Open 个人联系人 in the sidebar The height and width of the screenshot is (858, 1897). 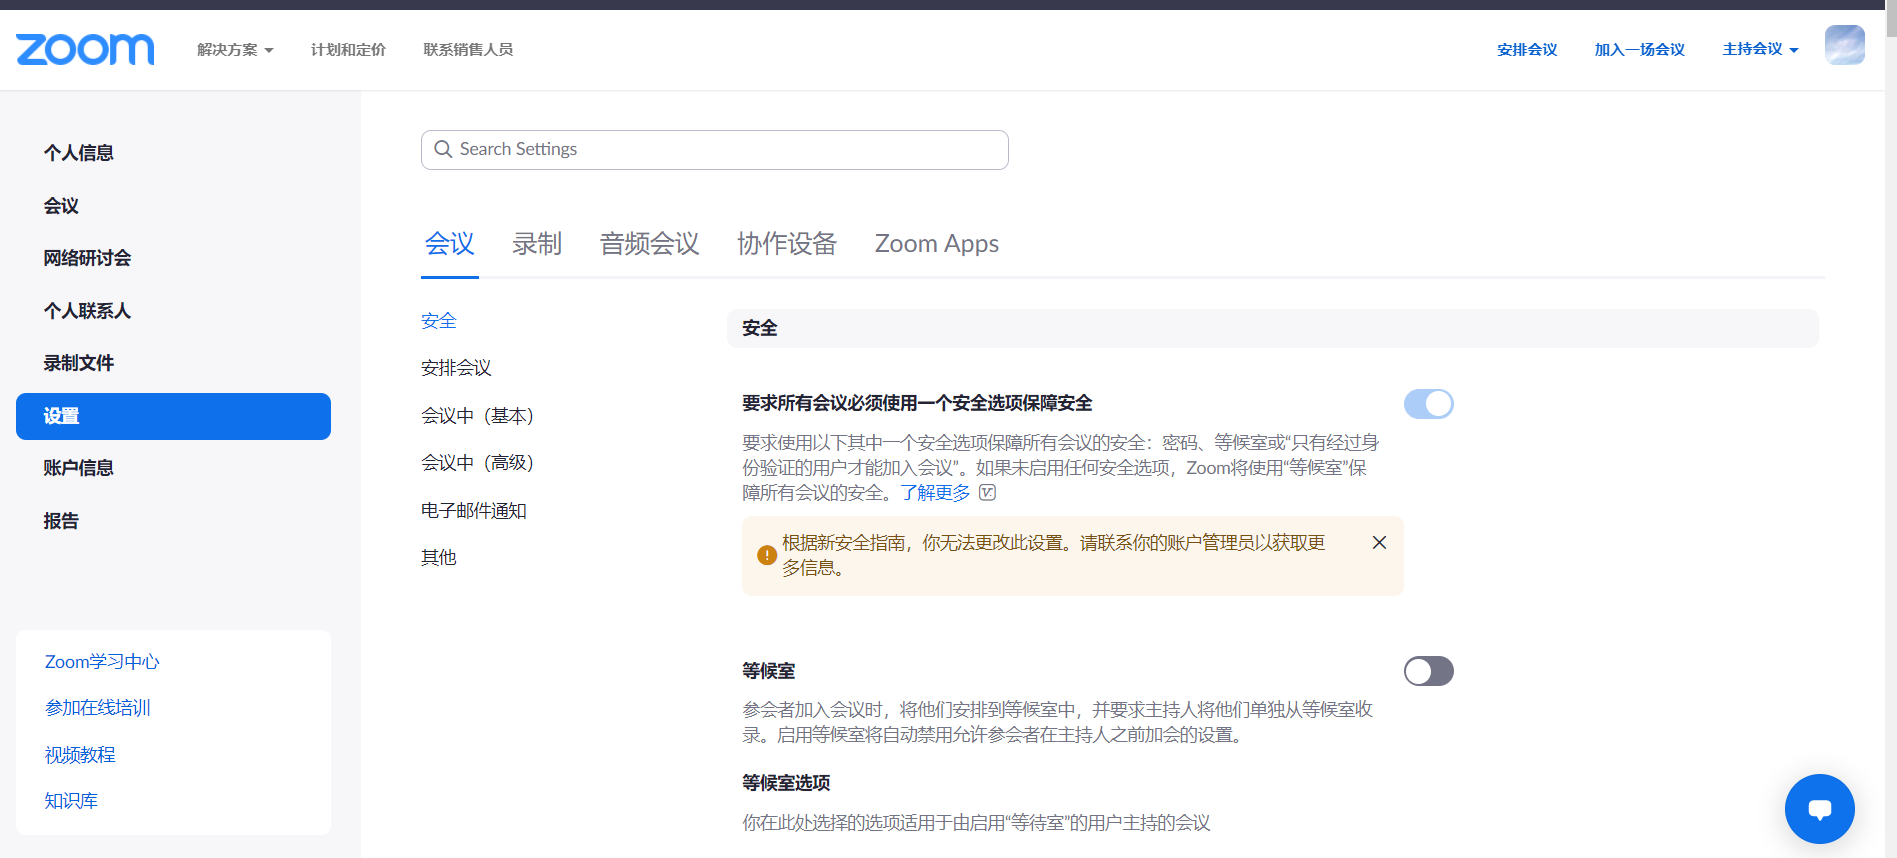(87, 311)
